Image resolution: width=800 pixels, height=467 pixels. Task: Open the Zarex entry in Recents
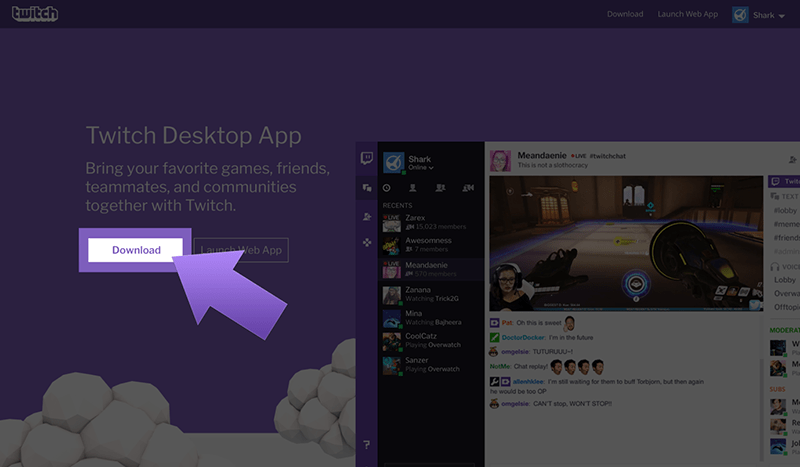[431, 223]
